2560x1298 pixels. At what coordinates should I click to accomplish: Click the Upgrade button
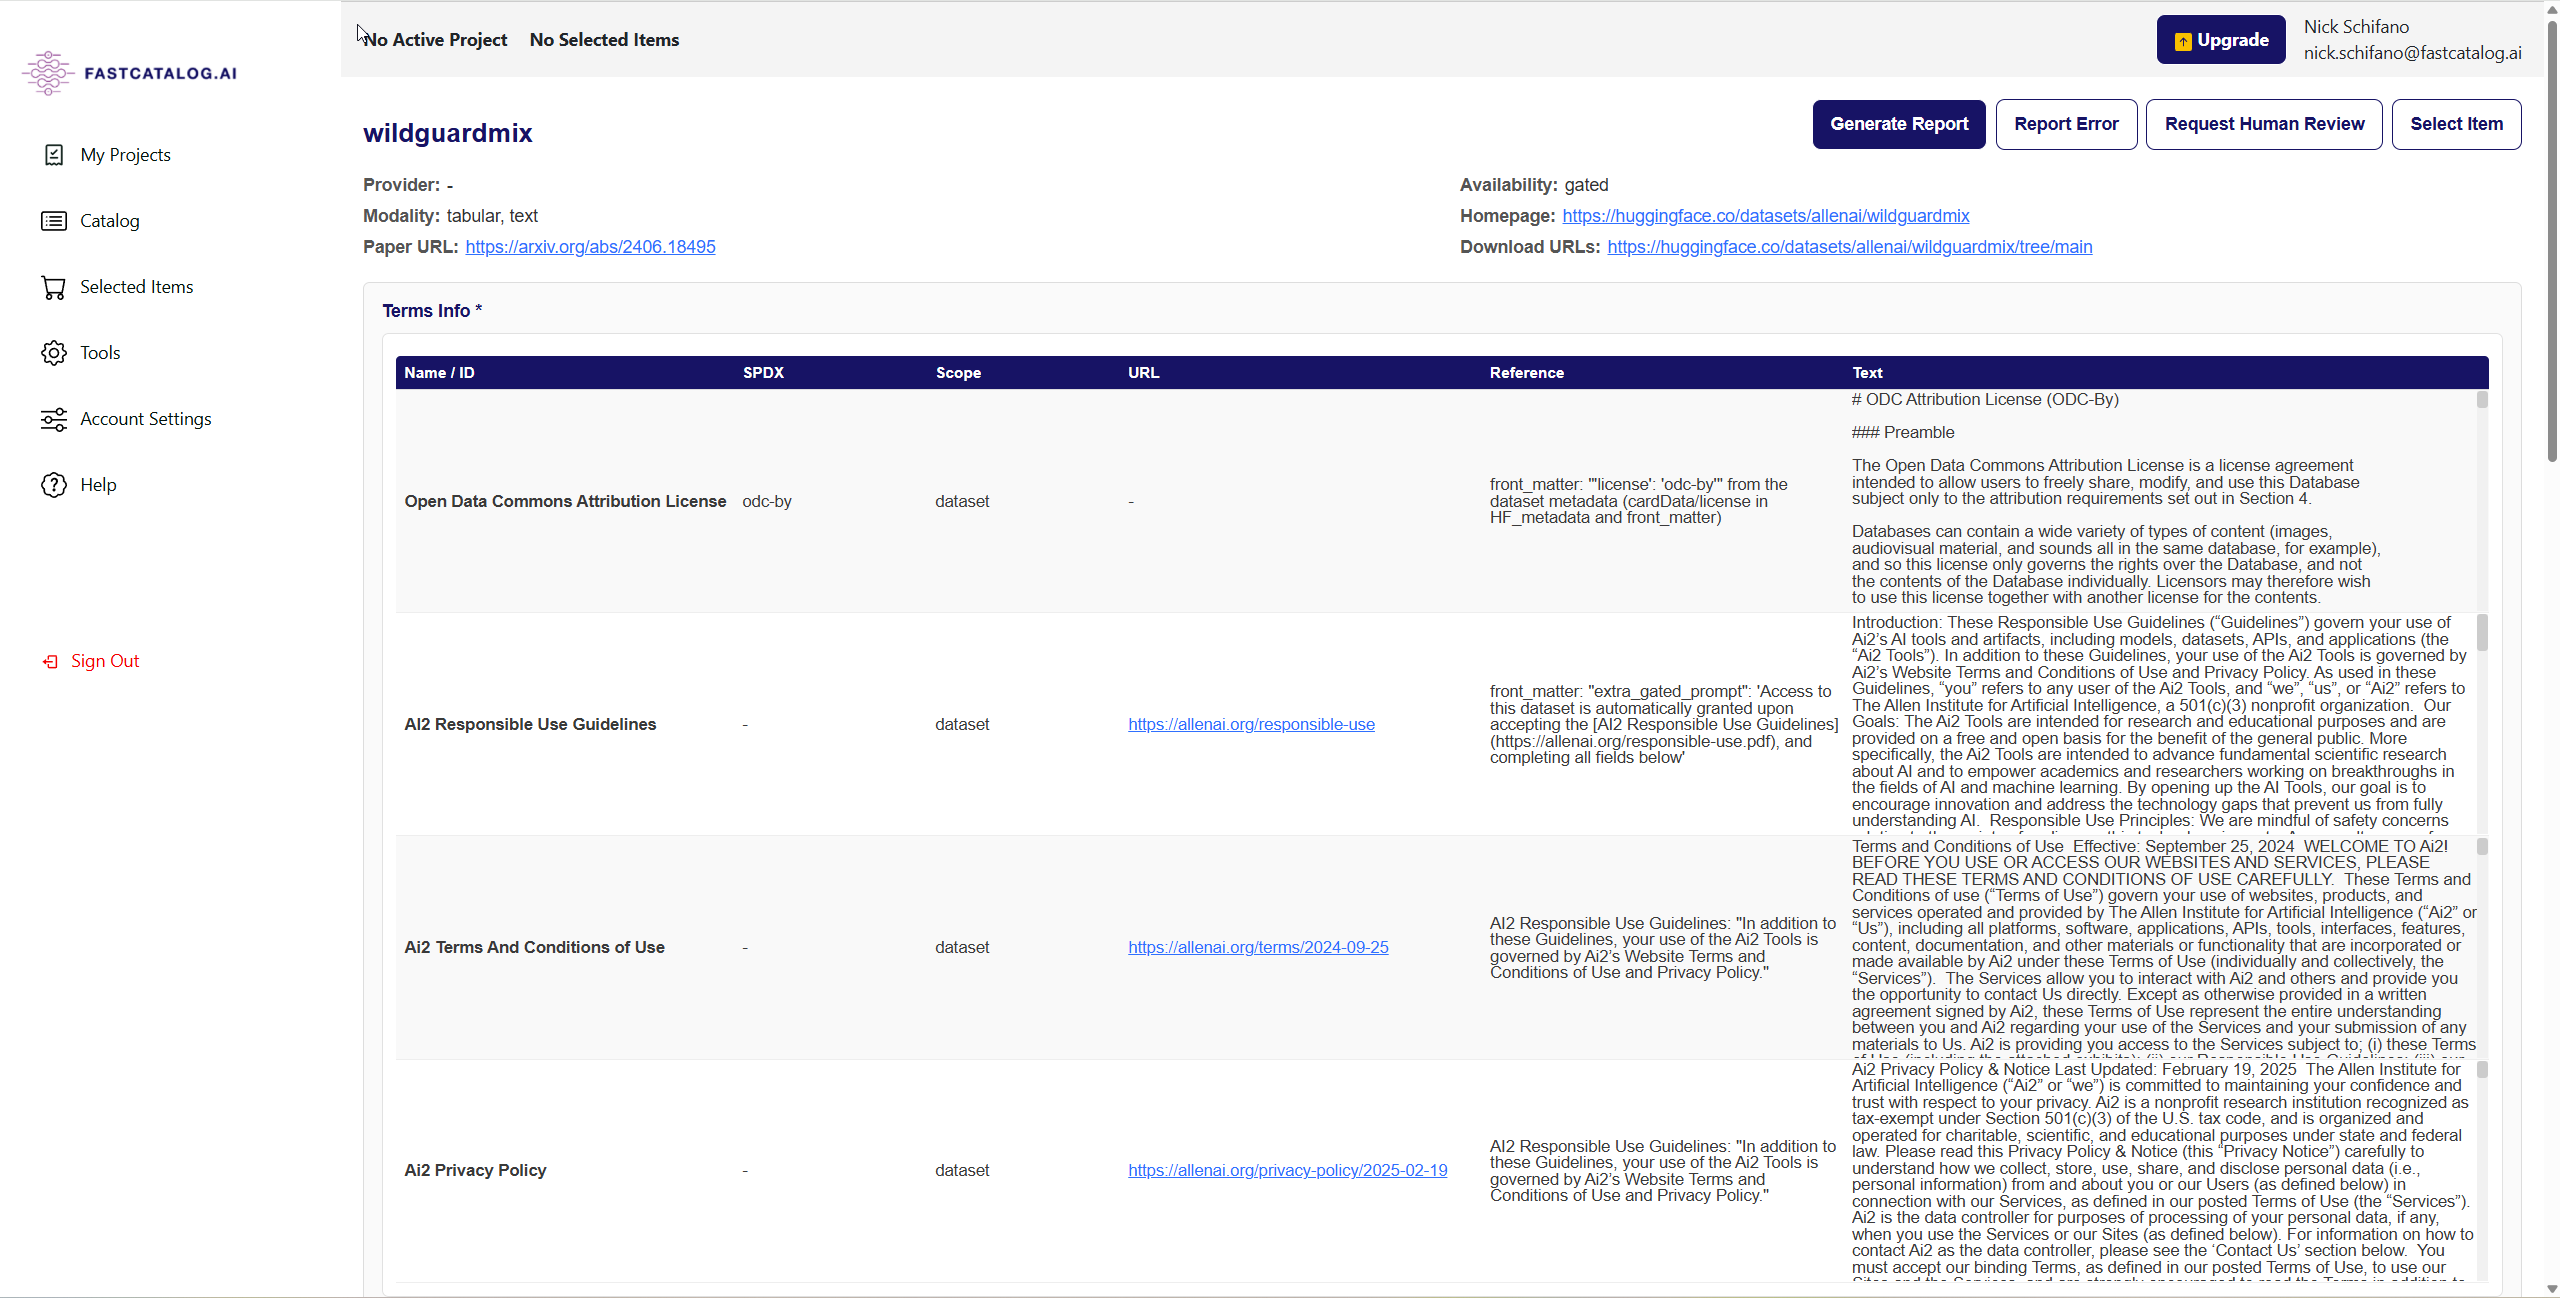point(2221,40)
